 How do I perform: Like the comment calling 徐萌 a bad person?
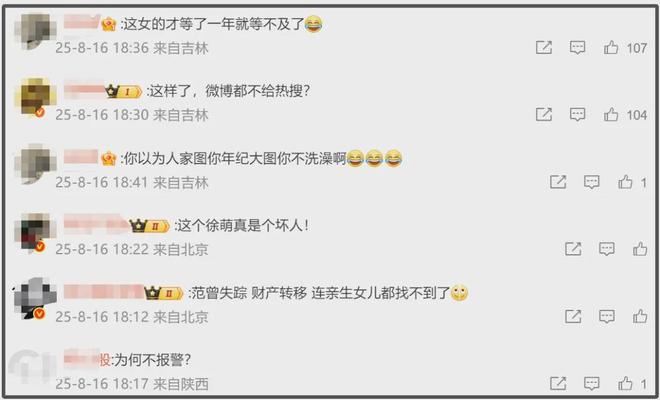pos(640,249)
